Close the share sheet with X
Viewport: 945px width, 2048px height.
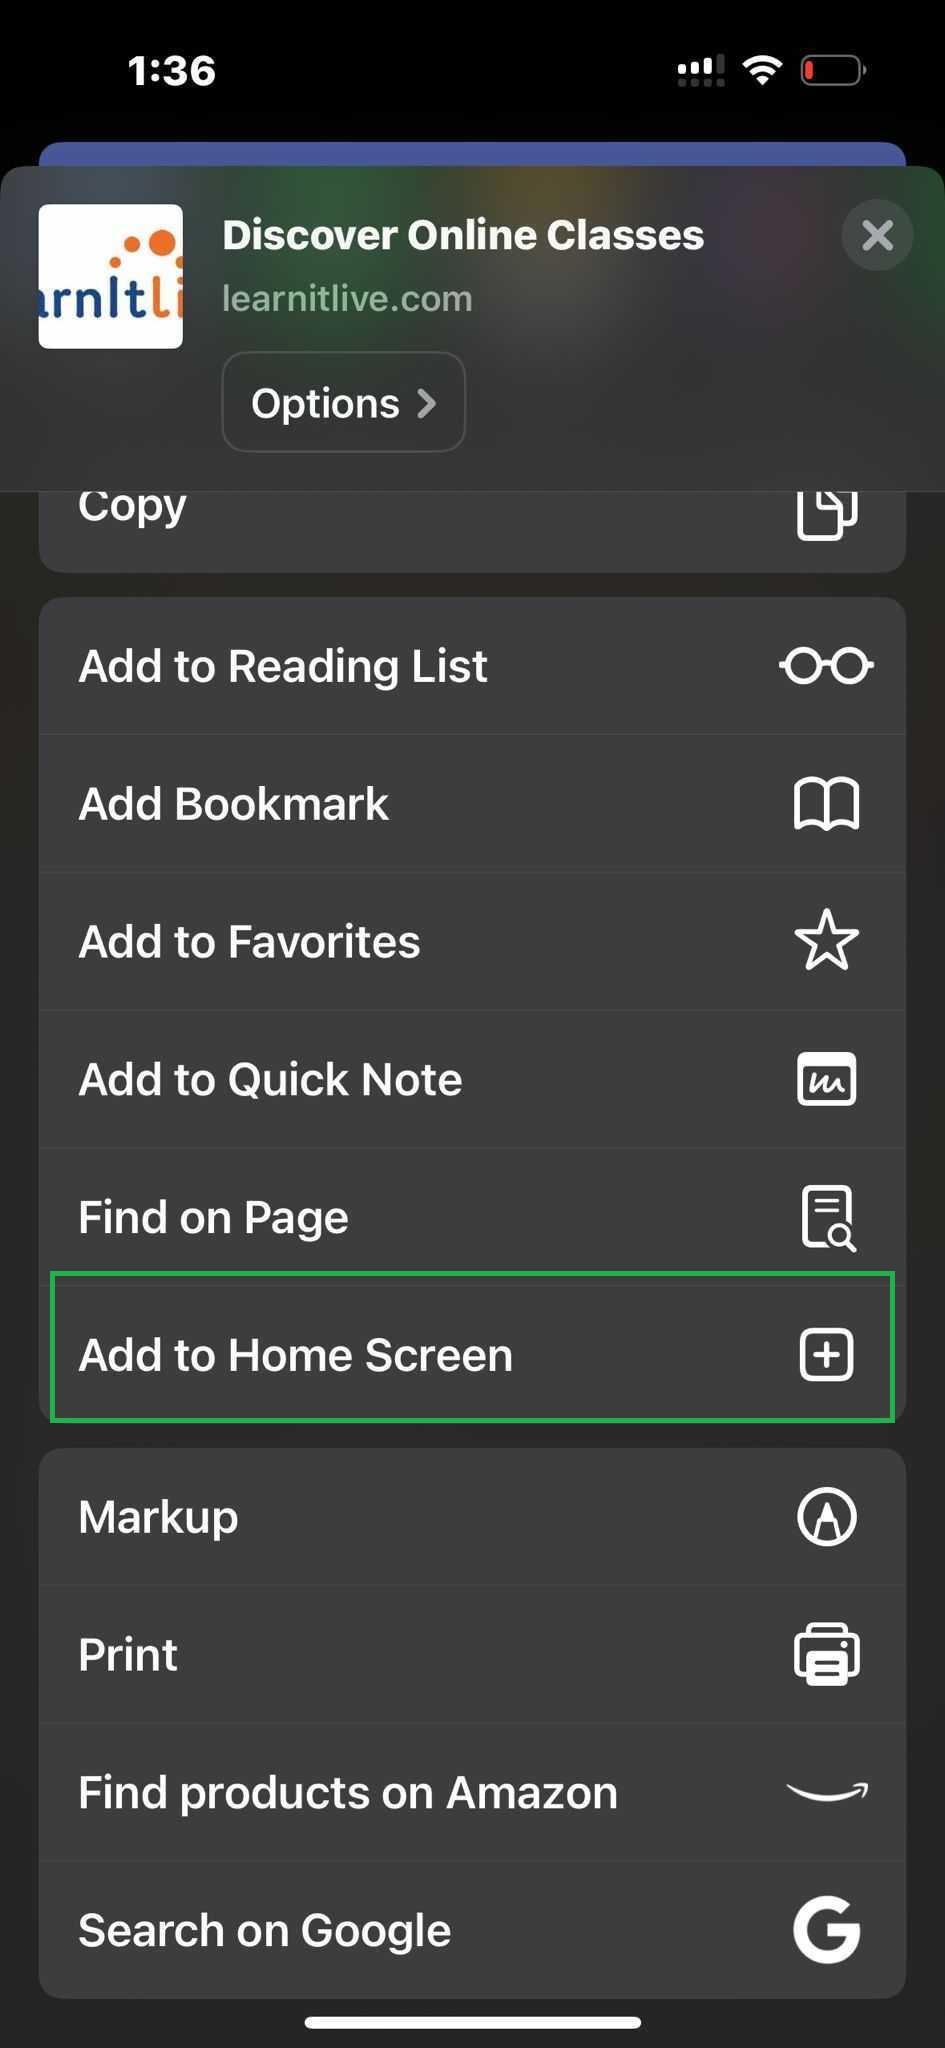[877, 236]
